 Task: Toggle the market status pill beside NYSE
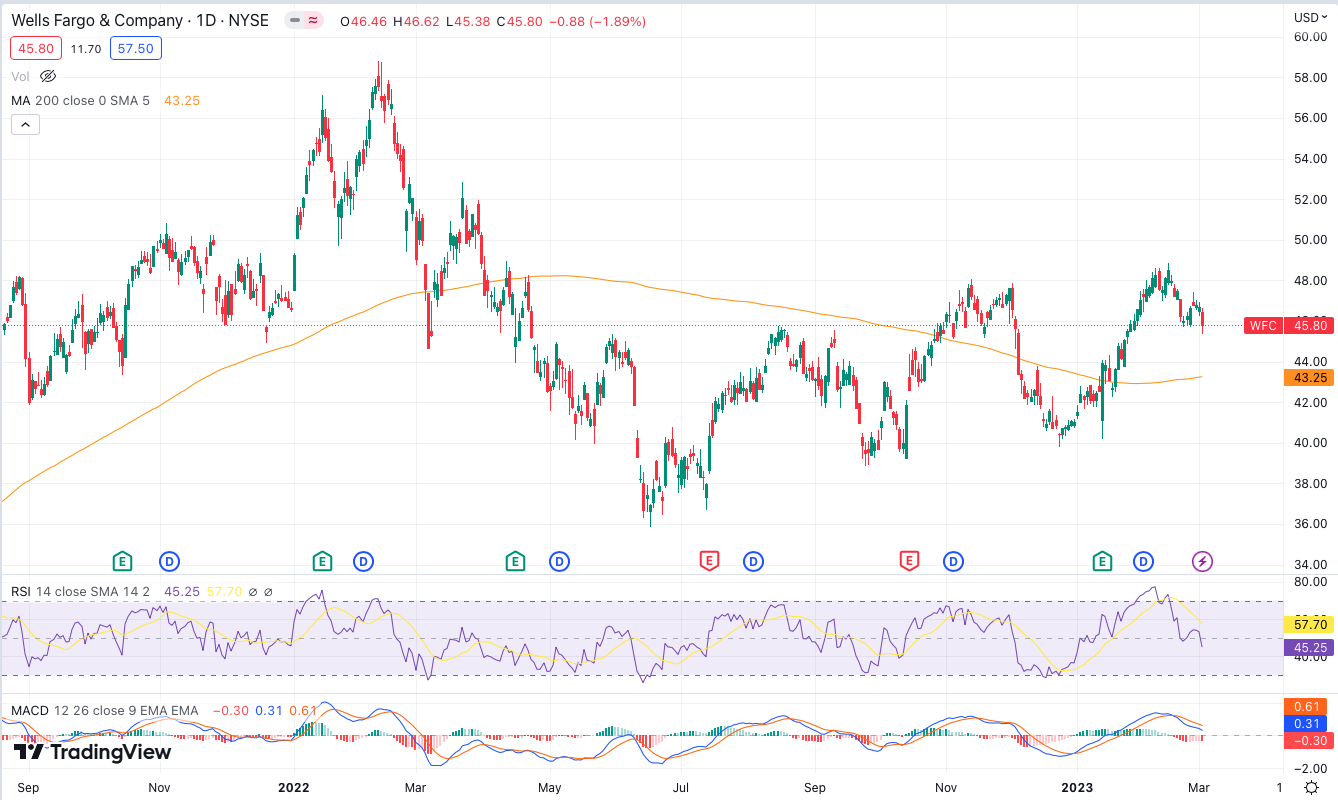pyautogui.click(x=303, y=20)
